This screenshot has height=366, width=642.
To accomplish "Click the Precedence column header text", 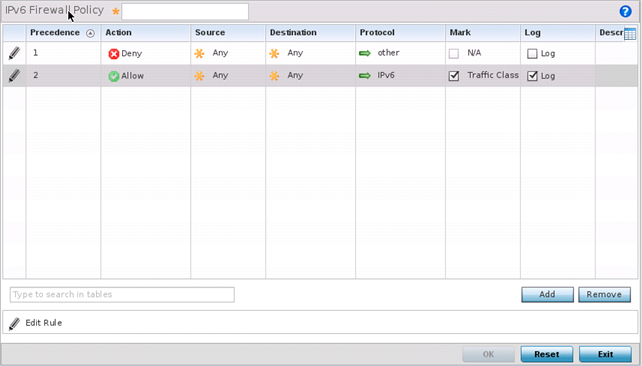I will 55,33.
